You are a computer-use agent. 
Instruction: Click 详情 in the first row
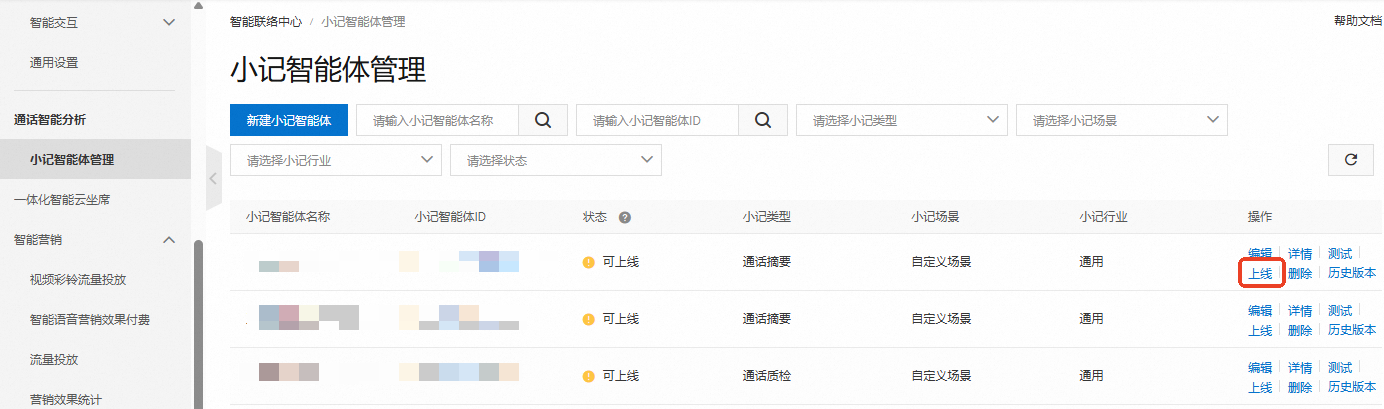1300,254
